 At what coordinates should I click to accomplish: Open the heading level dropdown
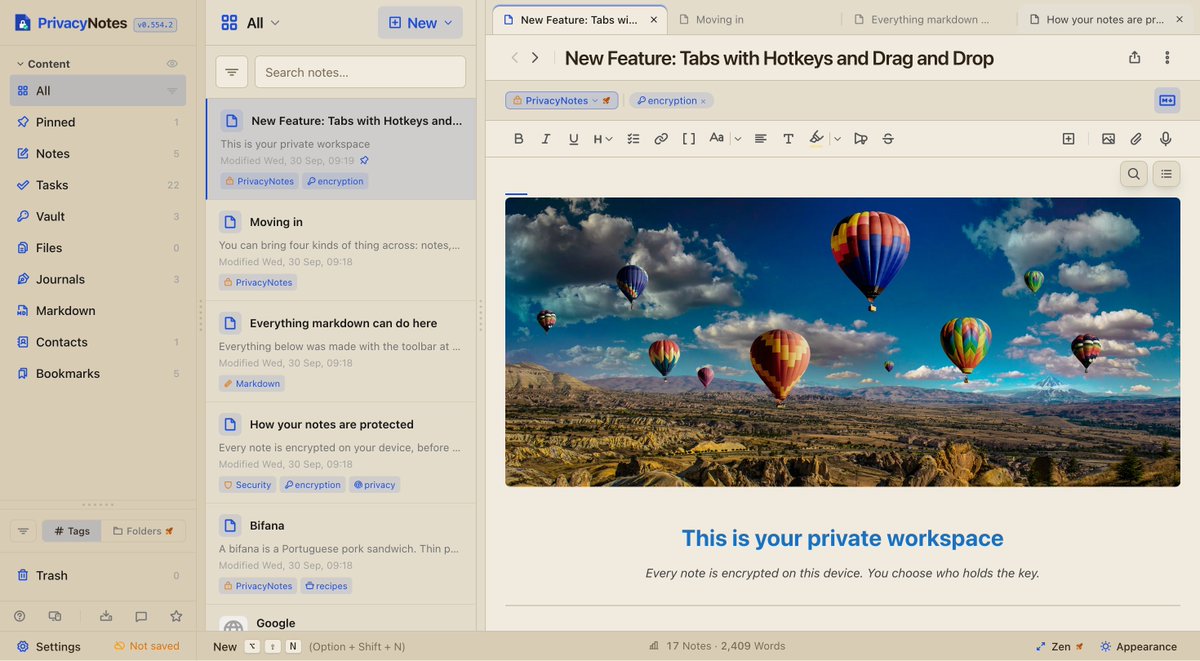[x=603, y=139]
